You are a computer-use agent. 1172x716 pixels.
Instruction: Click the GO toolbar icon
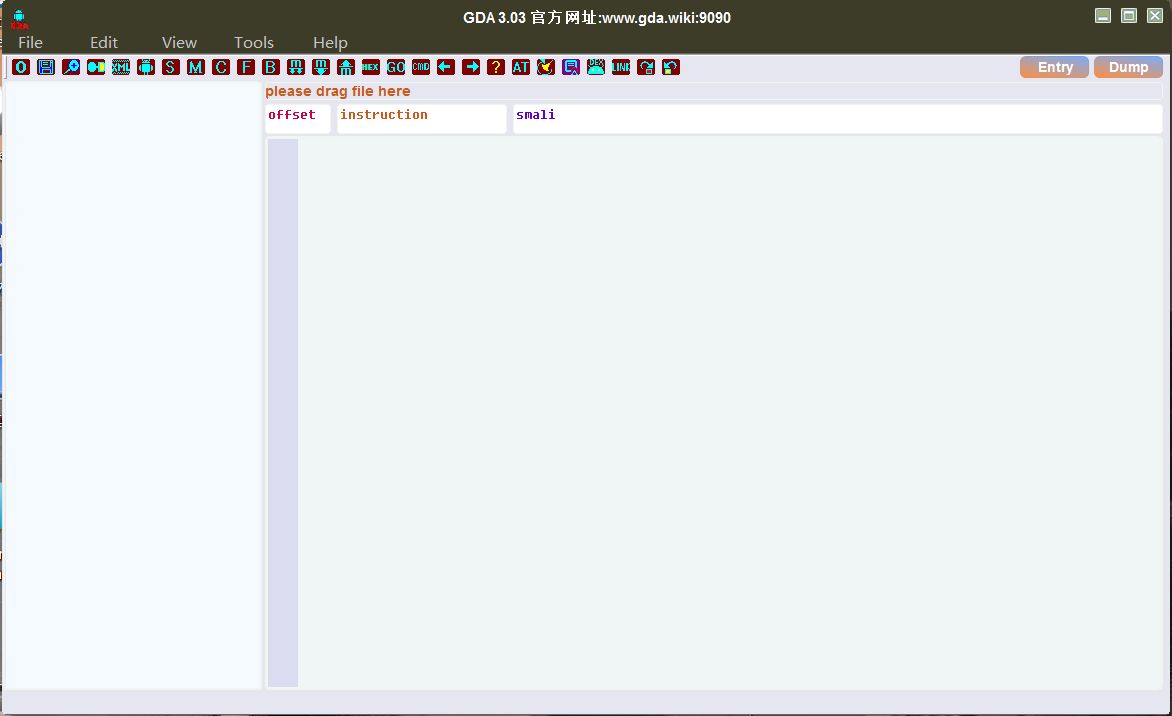tap(396, 67)
